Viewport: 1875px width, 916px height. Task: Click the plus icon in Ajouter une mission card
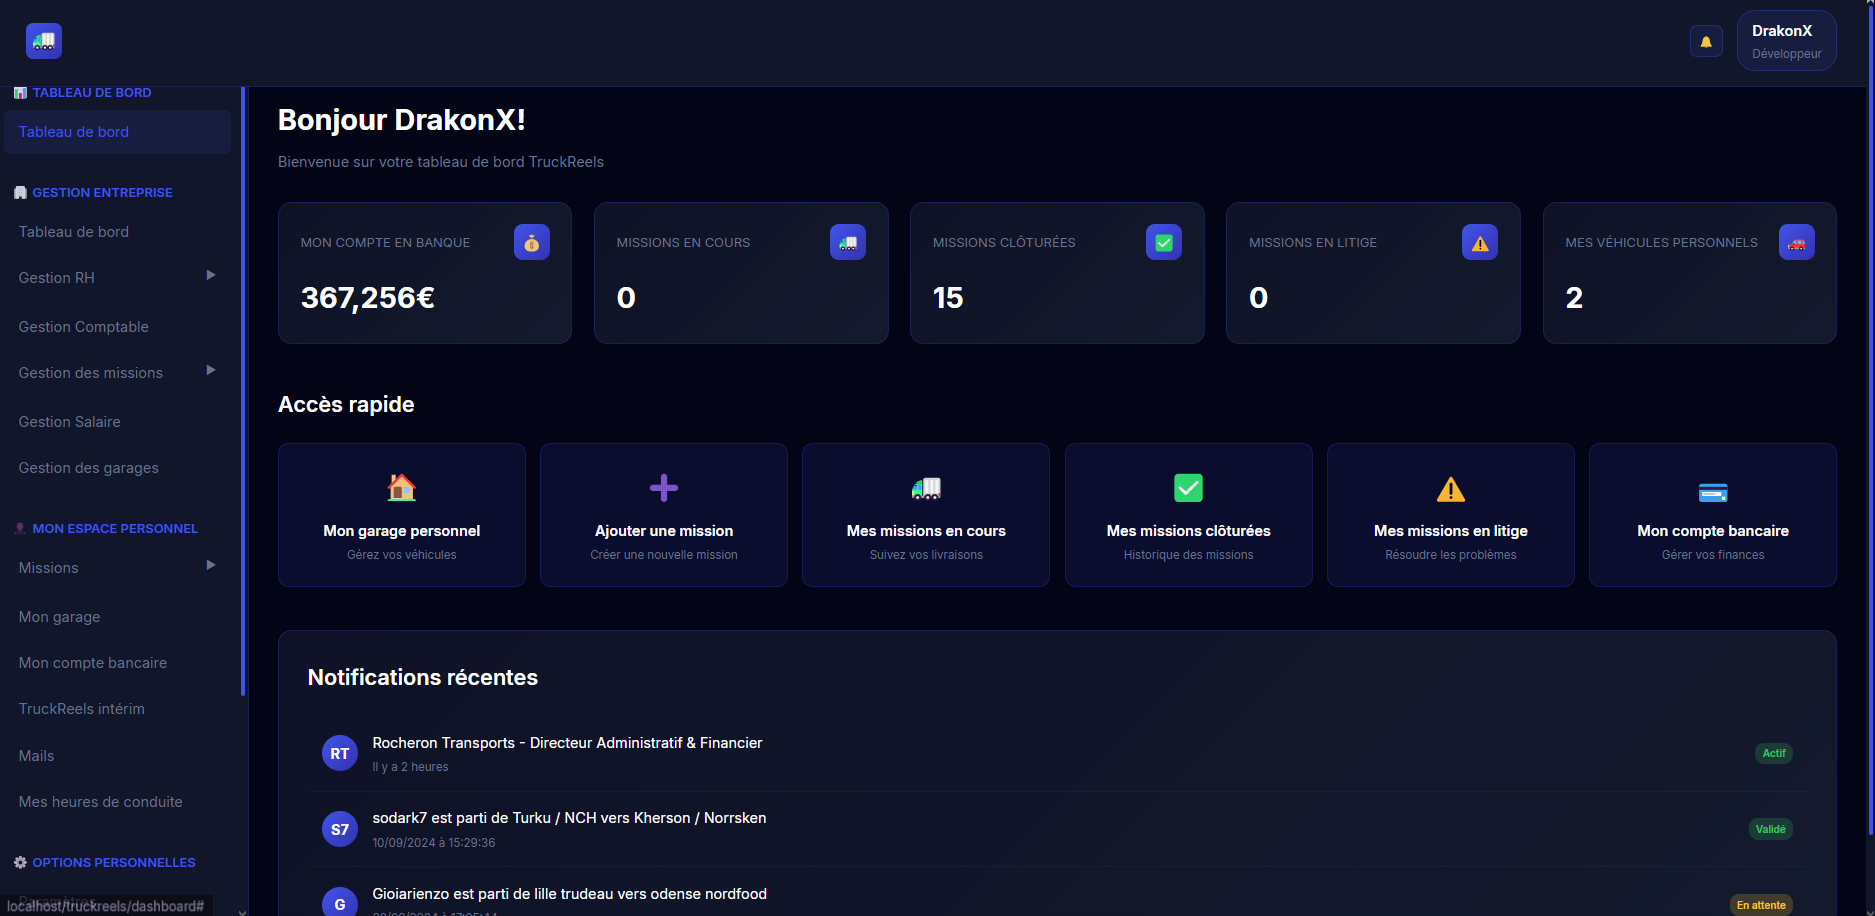click(663, 488)
